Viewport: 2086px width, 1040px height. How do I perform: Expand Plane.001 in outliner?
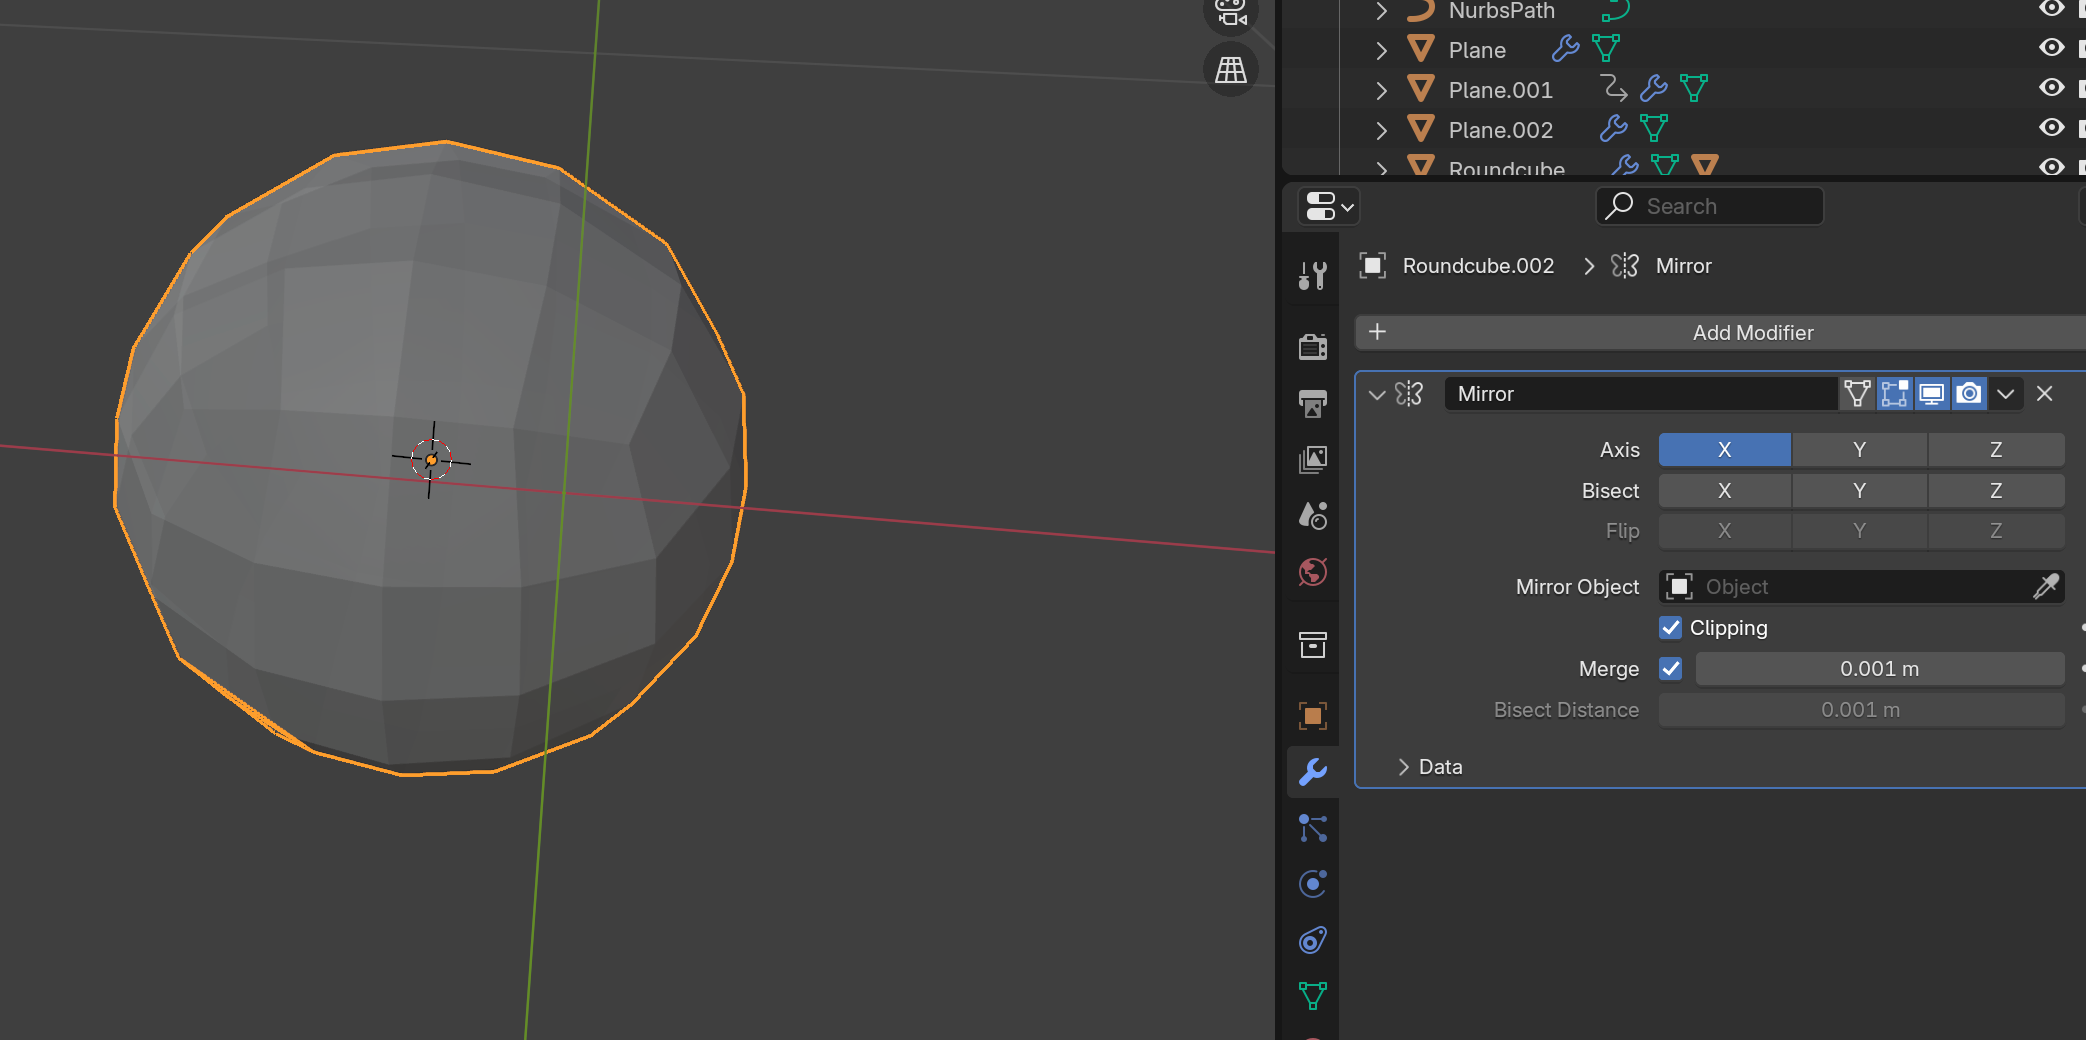[1381, 90]
